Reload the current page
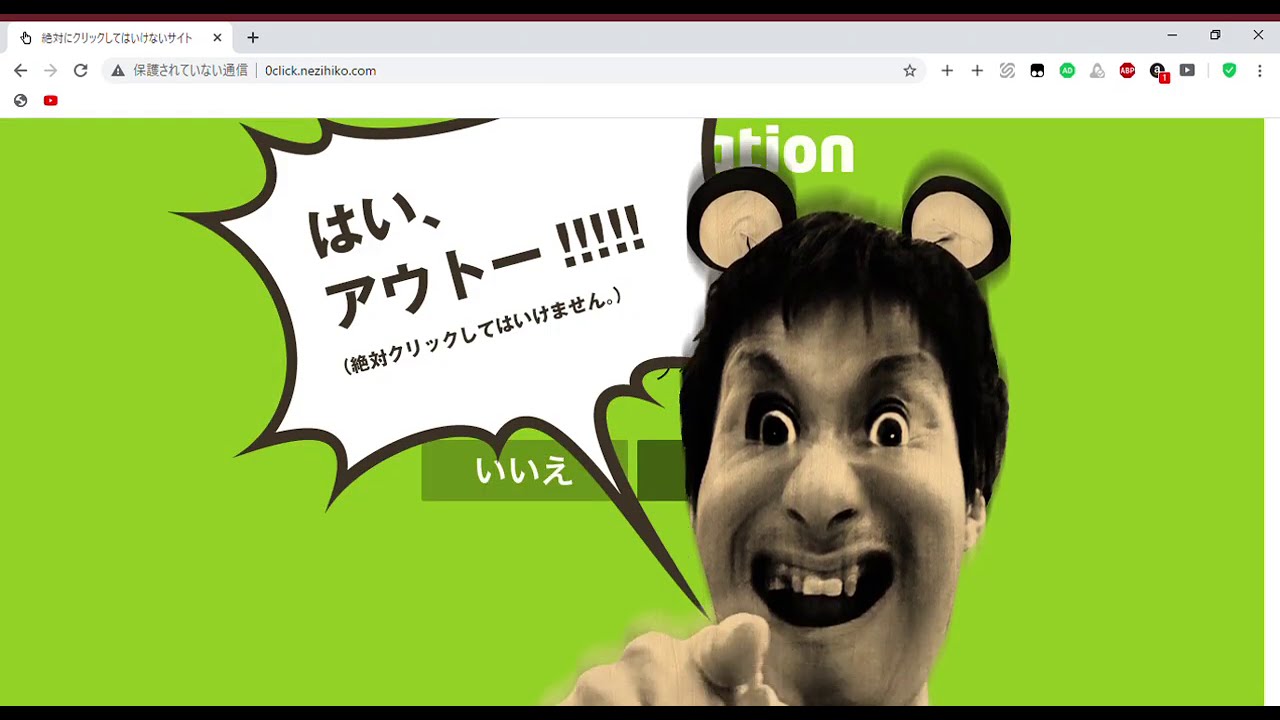The width and height of the screenshot is (1280, 720). [x=80, y=71]
